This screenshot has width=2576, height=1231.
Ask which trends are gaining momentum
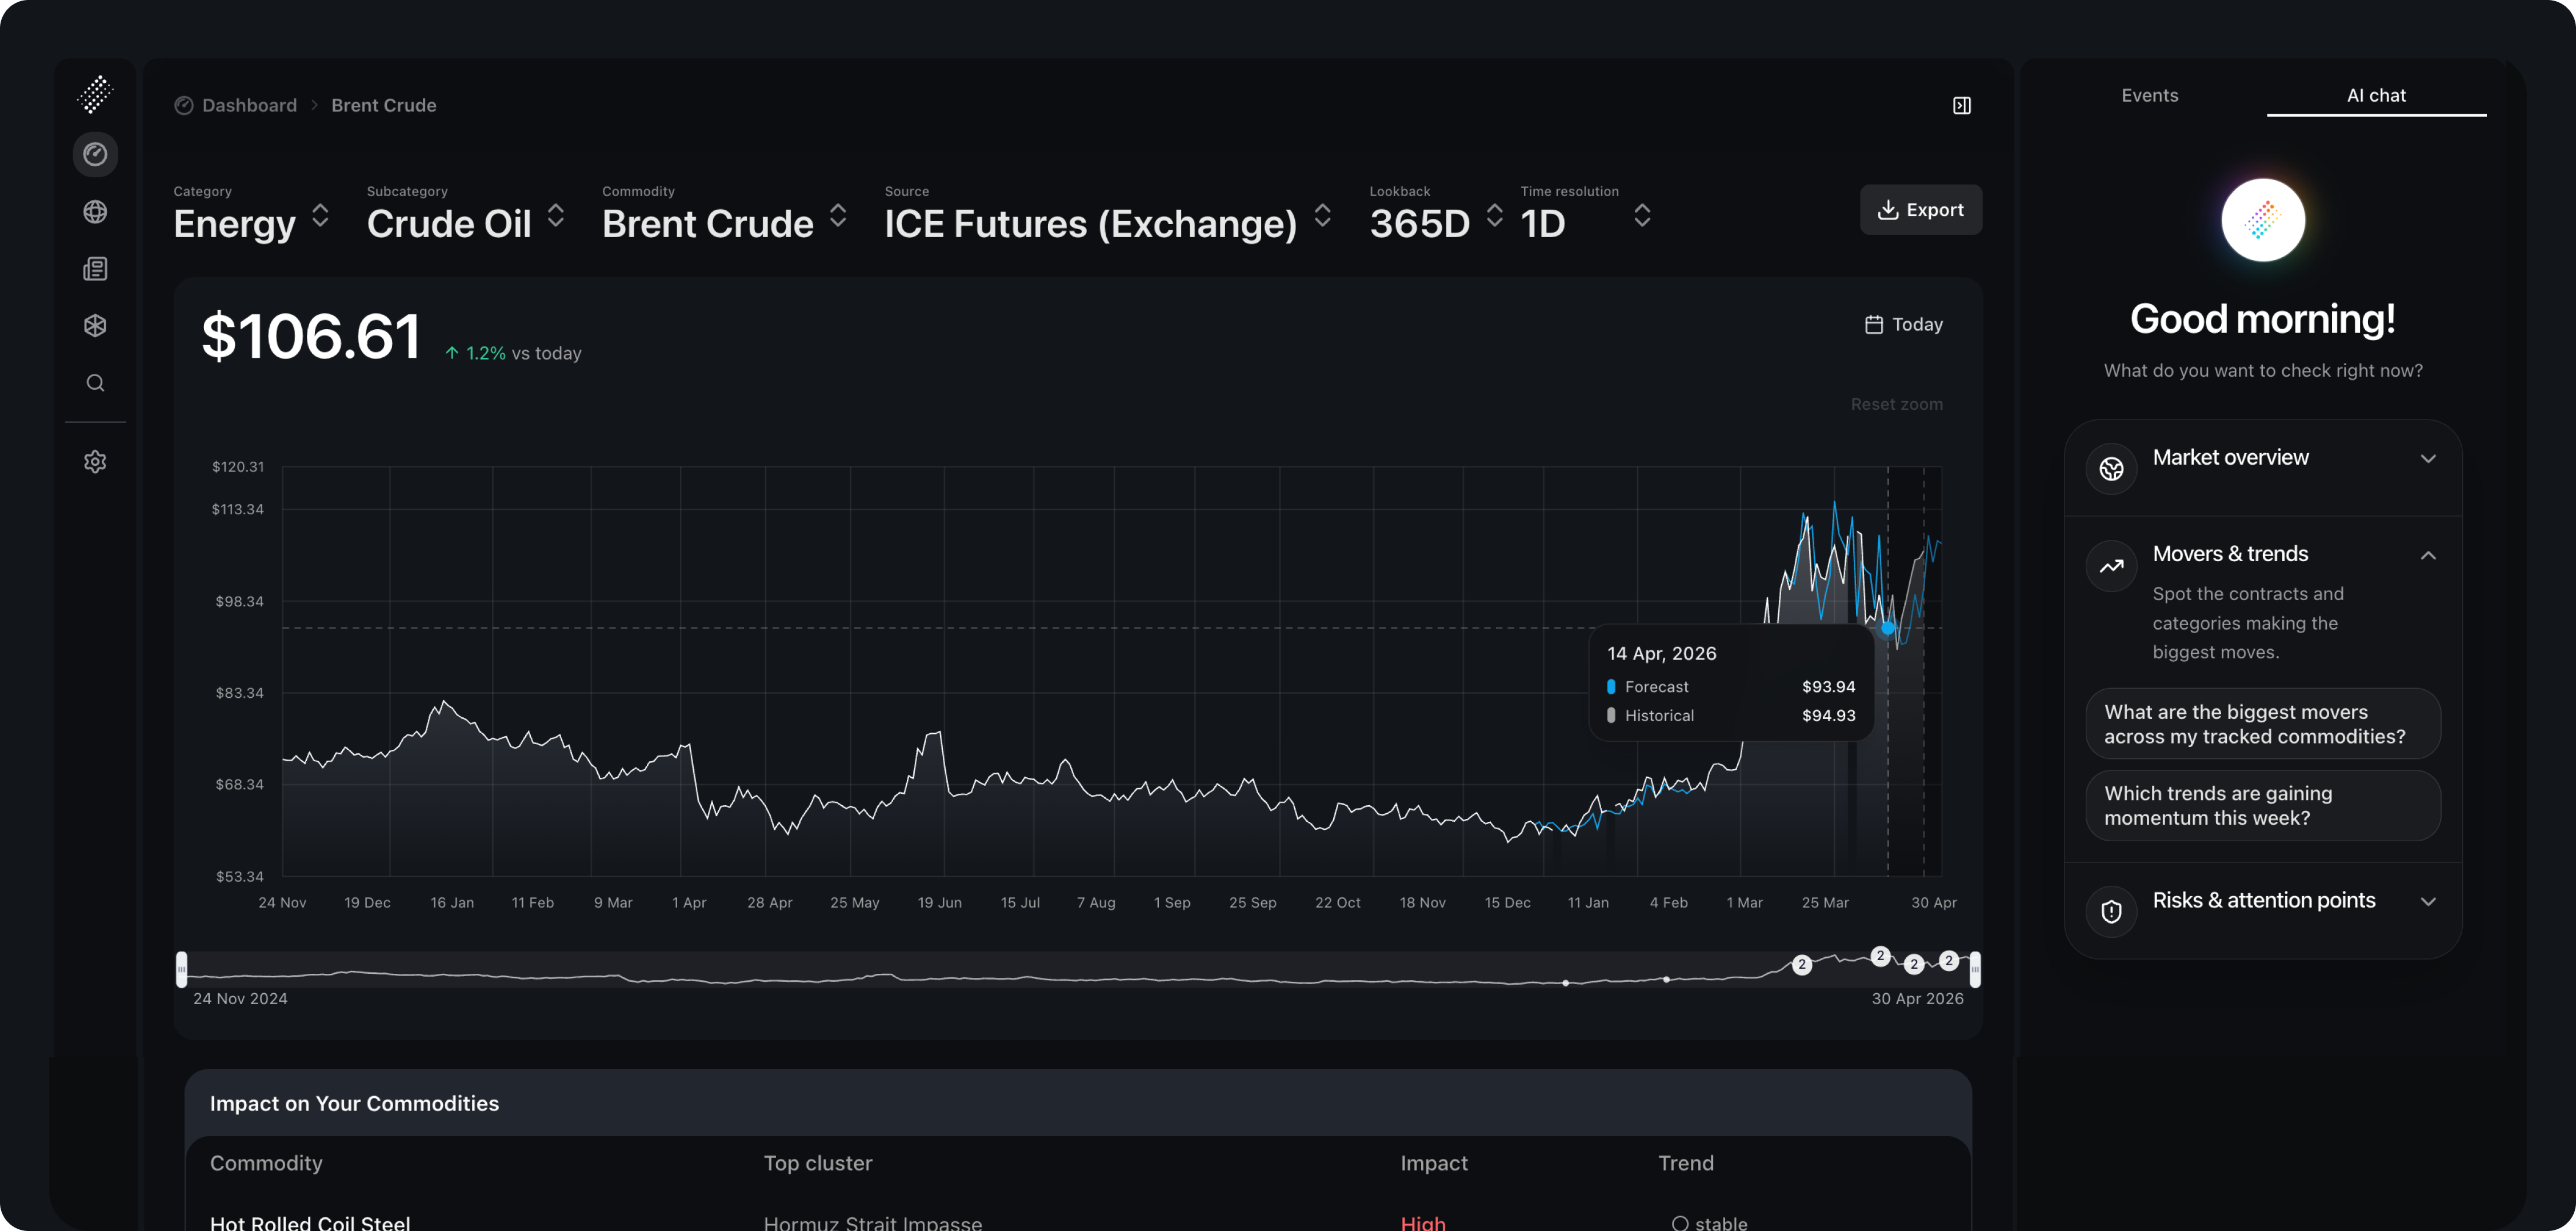click(2262, 806)
